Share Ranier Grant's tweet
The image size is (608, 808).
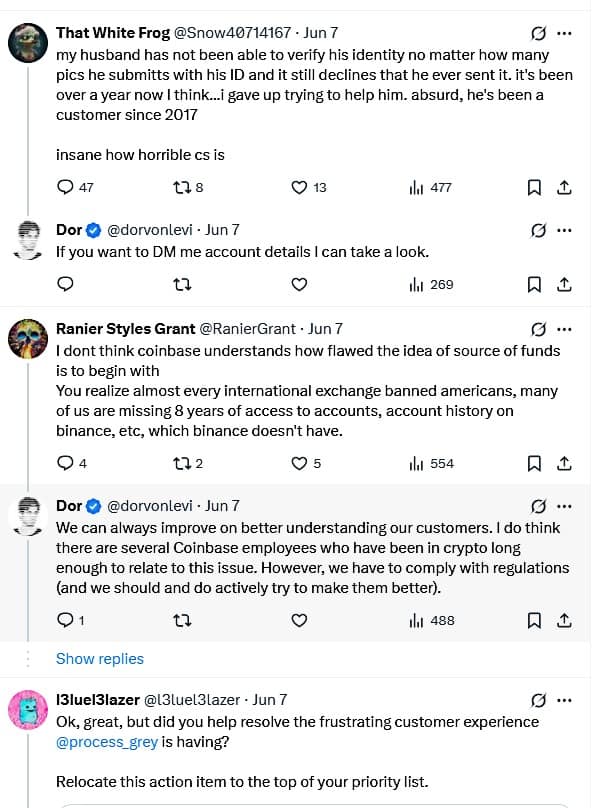click(565, 463)
